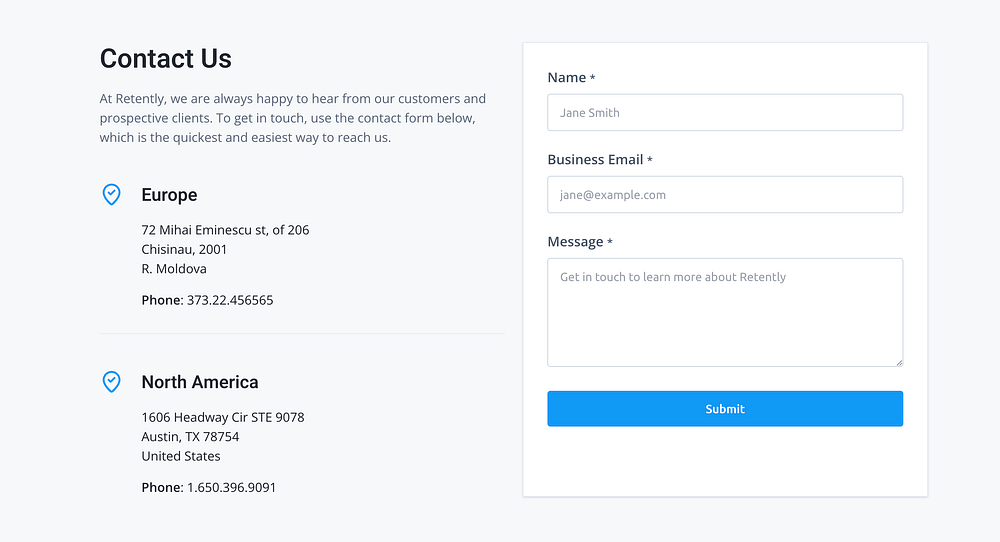Click the R. Moldova country text
Screen dimensions: 1000x542
point(174,269)
